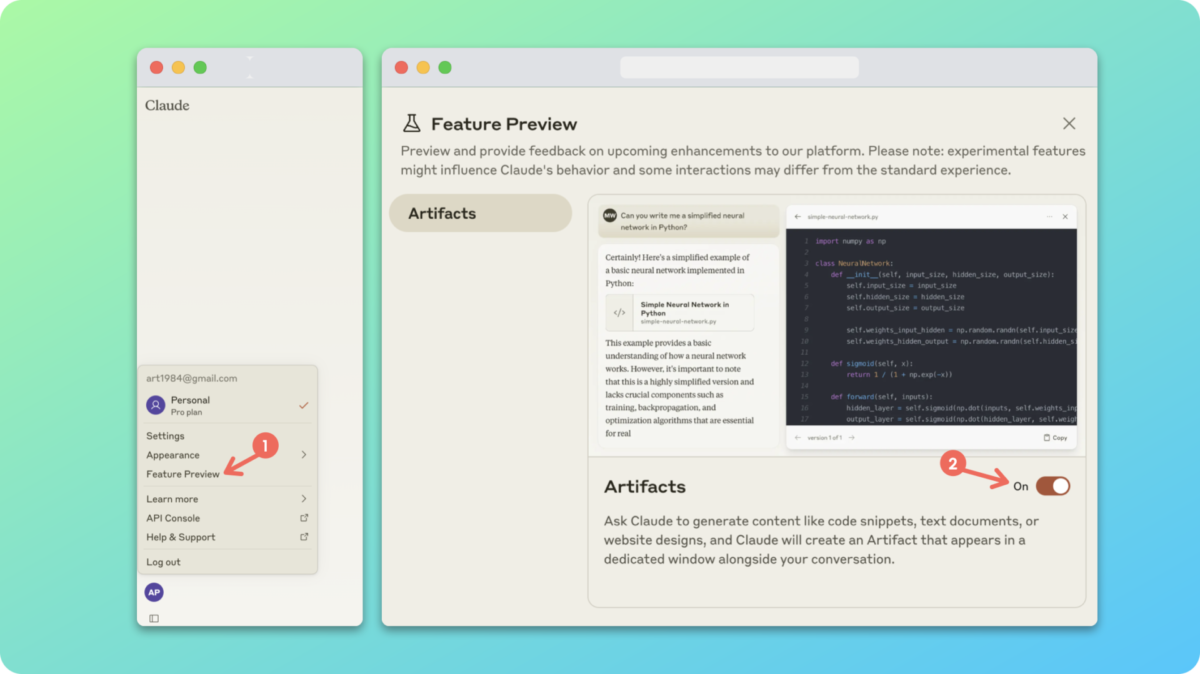
Task: Toggle the sidebar panel icon
Action: pos(154,618)
